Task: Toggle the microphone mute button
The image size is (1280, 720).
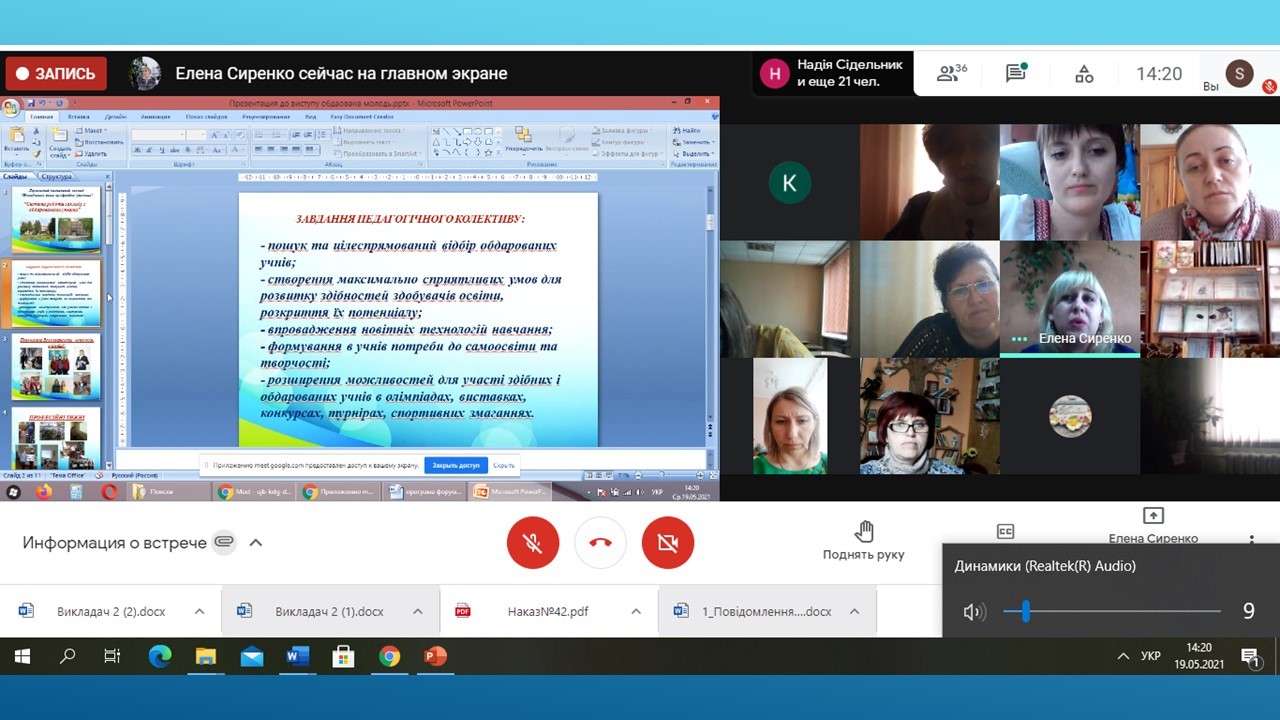Action: click(533, 543)
